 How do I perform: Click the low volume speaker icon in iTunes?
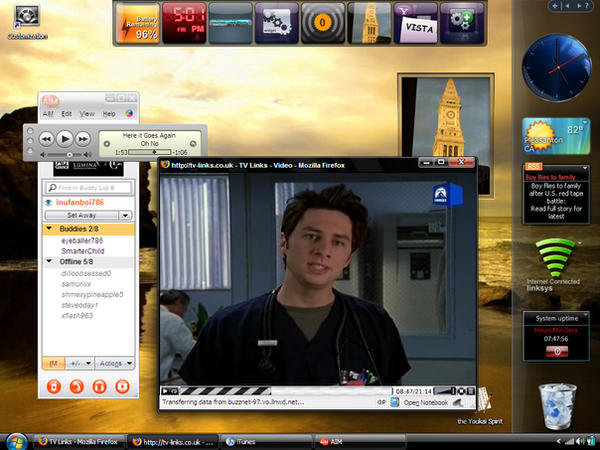tap(43, 155)
